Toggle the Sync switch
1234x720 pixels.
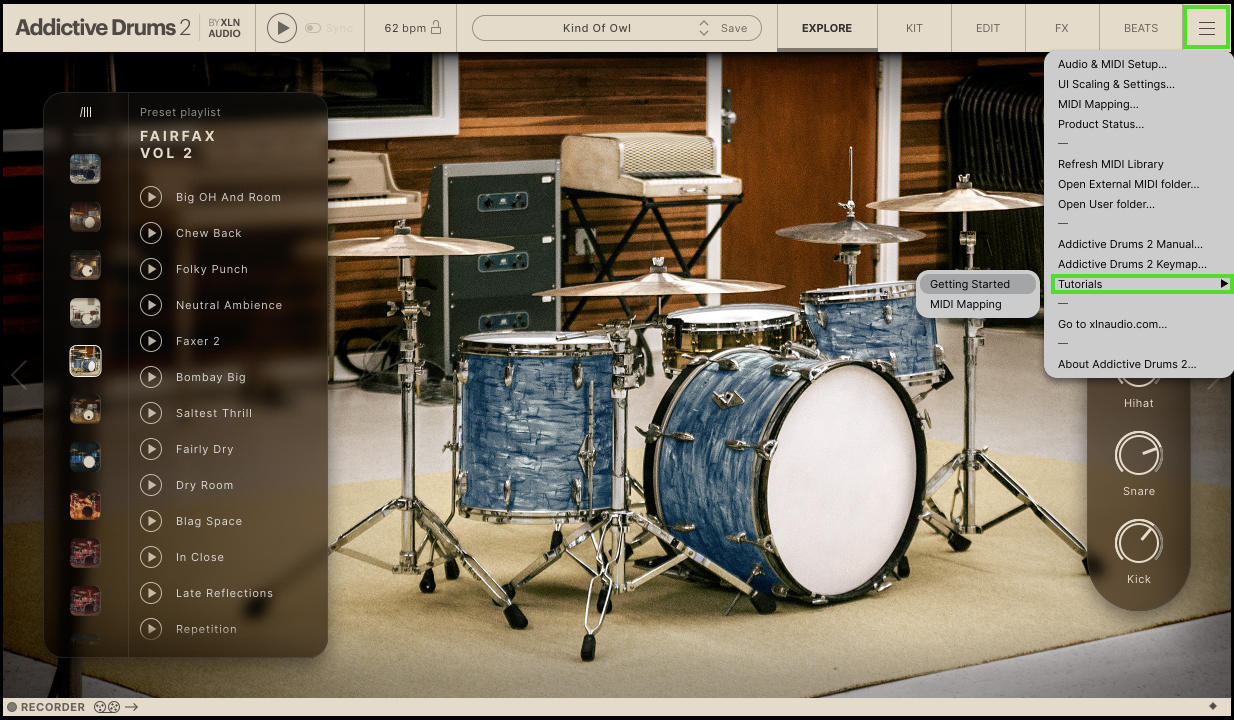click(313, 28)
